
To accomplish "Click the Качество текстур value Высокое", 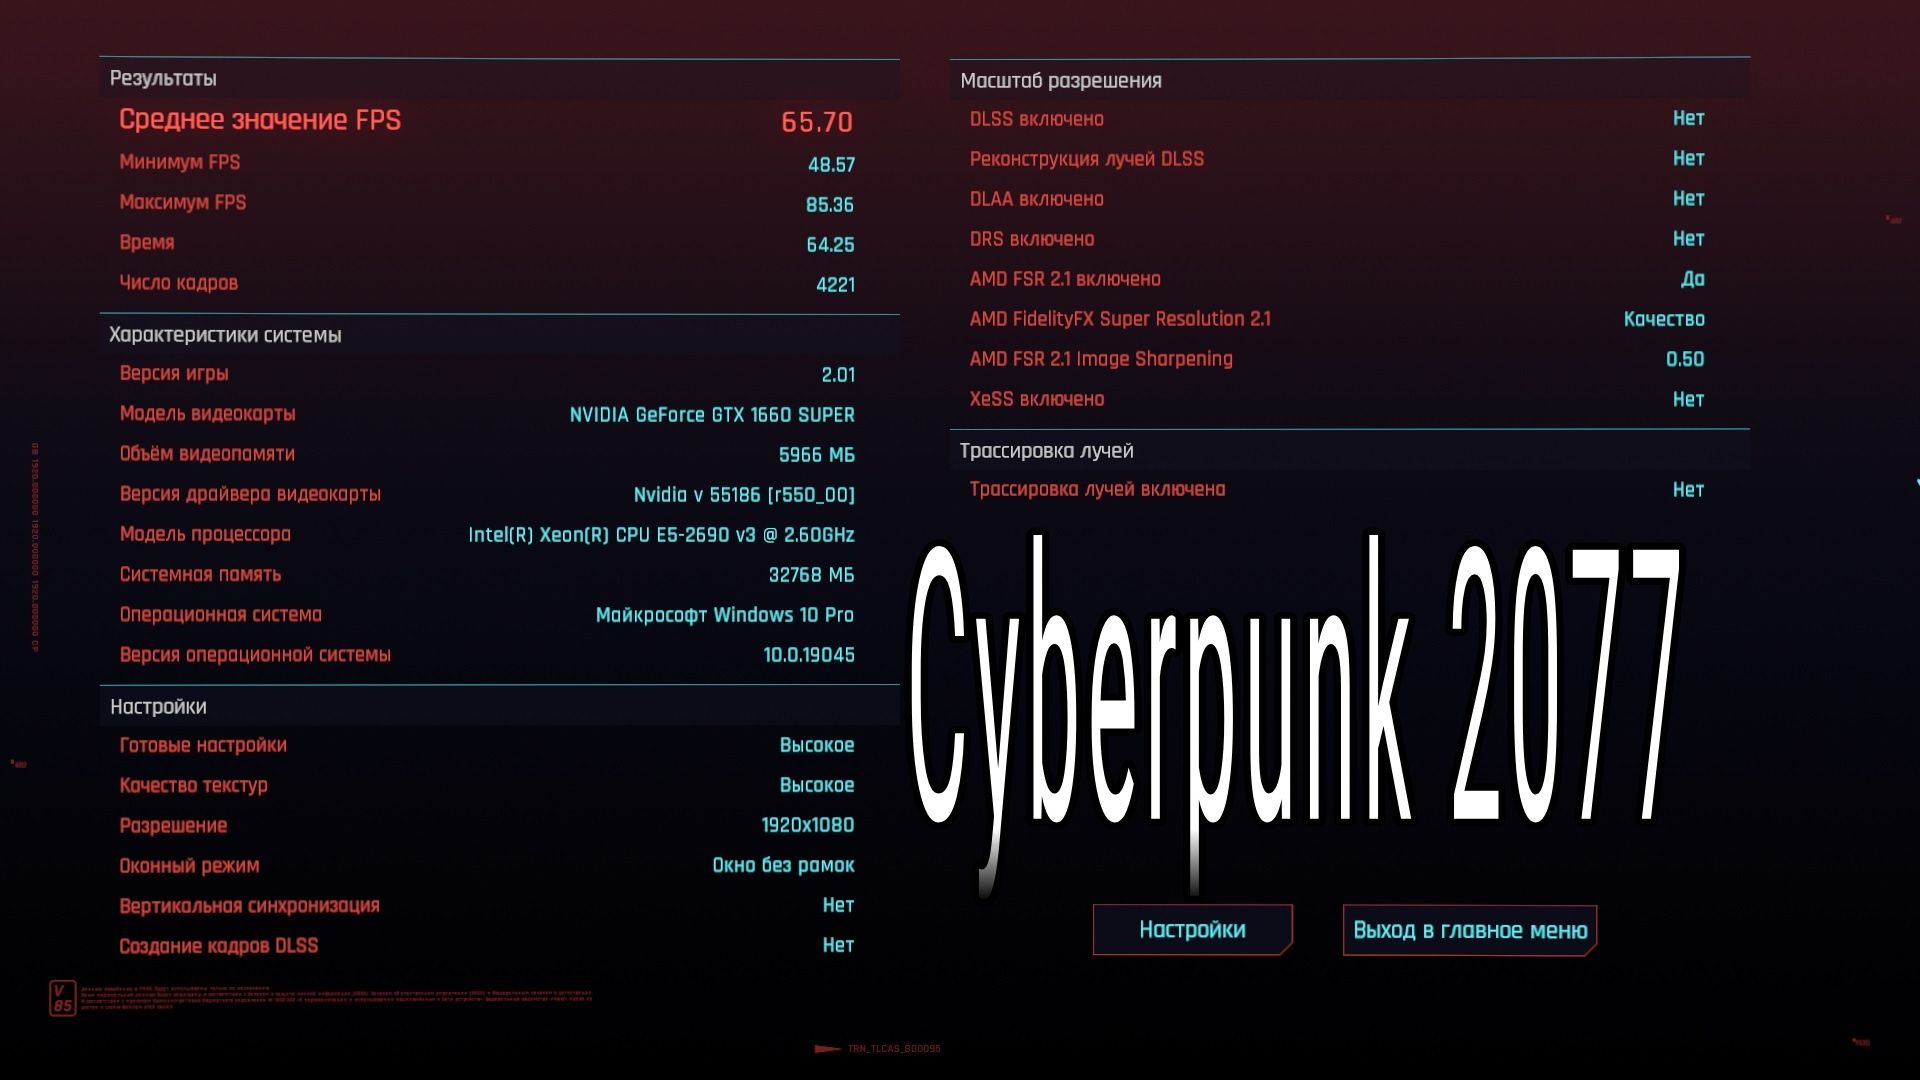I will (x=817, y=785).
